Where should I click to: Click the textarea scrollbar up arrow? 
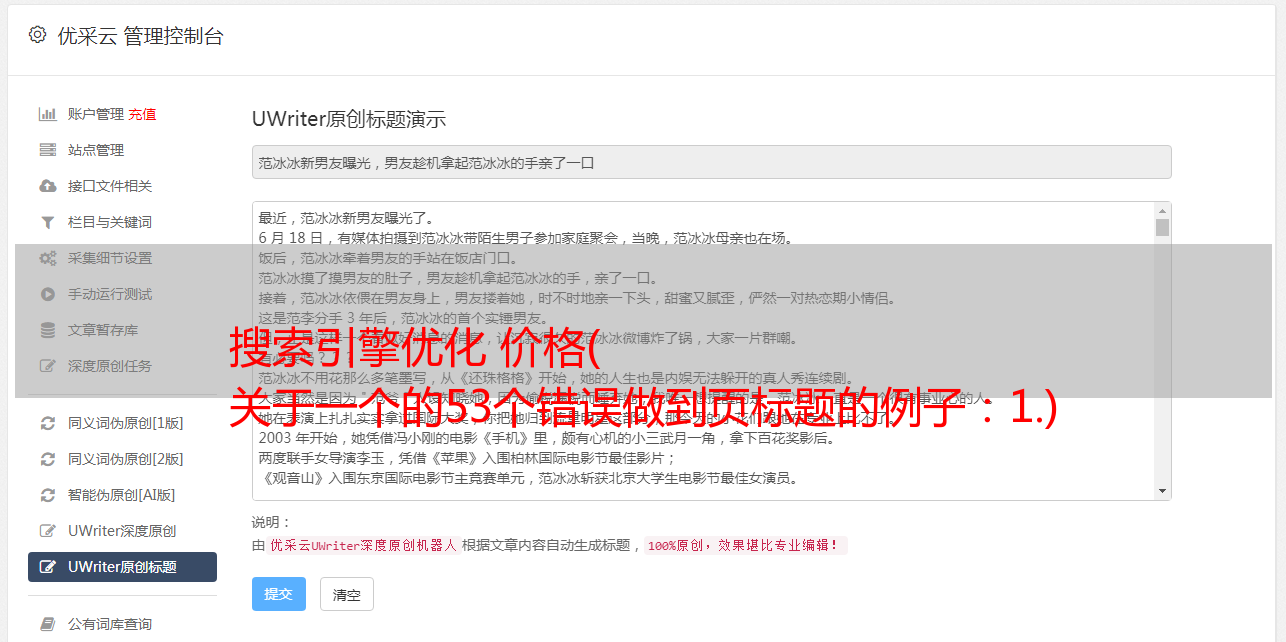(x=1162, y=211)
